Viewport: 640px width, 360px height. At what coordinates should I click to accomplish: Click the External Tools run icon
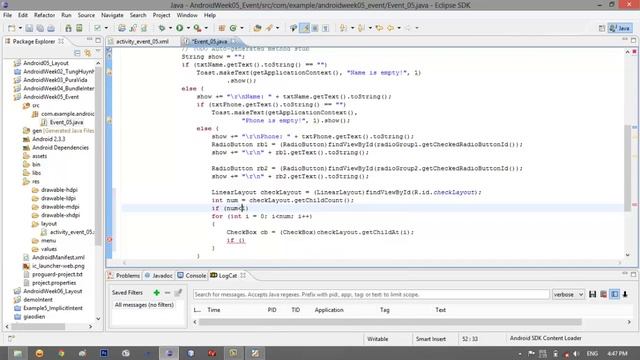[x=197, y=28]
